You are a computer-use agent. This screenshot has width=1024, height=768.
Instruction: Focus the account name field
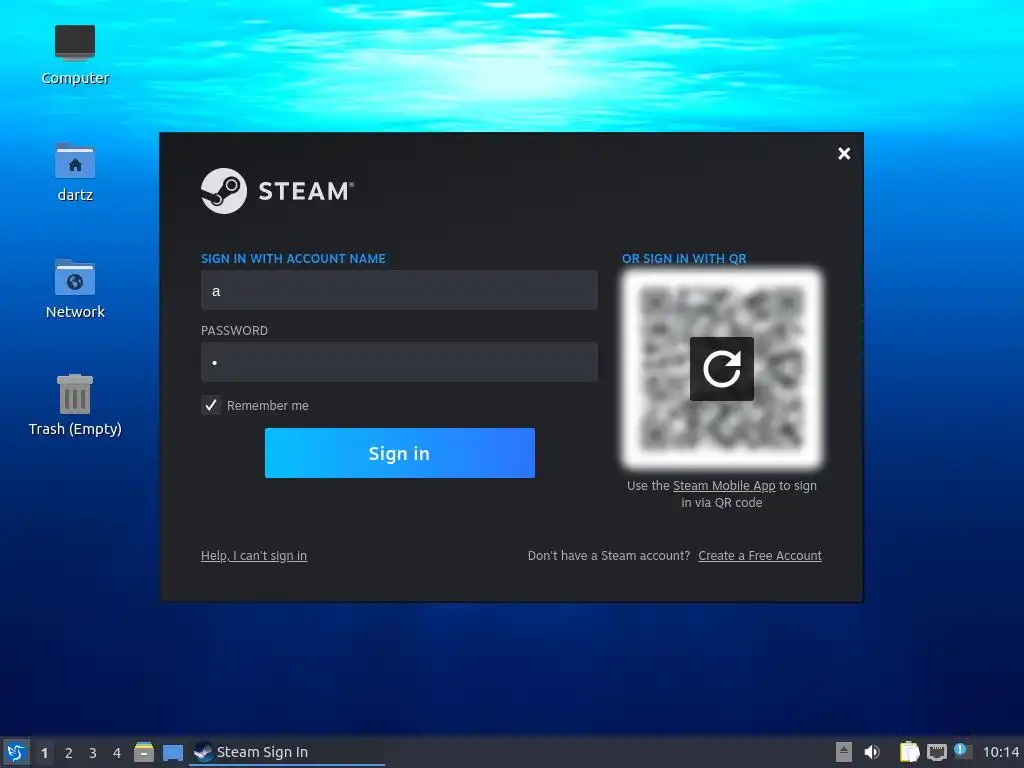coord(399,291)
